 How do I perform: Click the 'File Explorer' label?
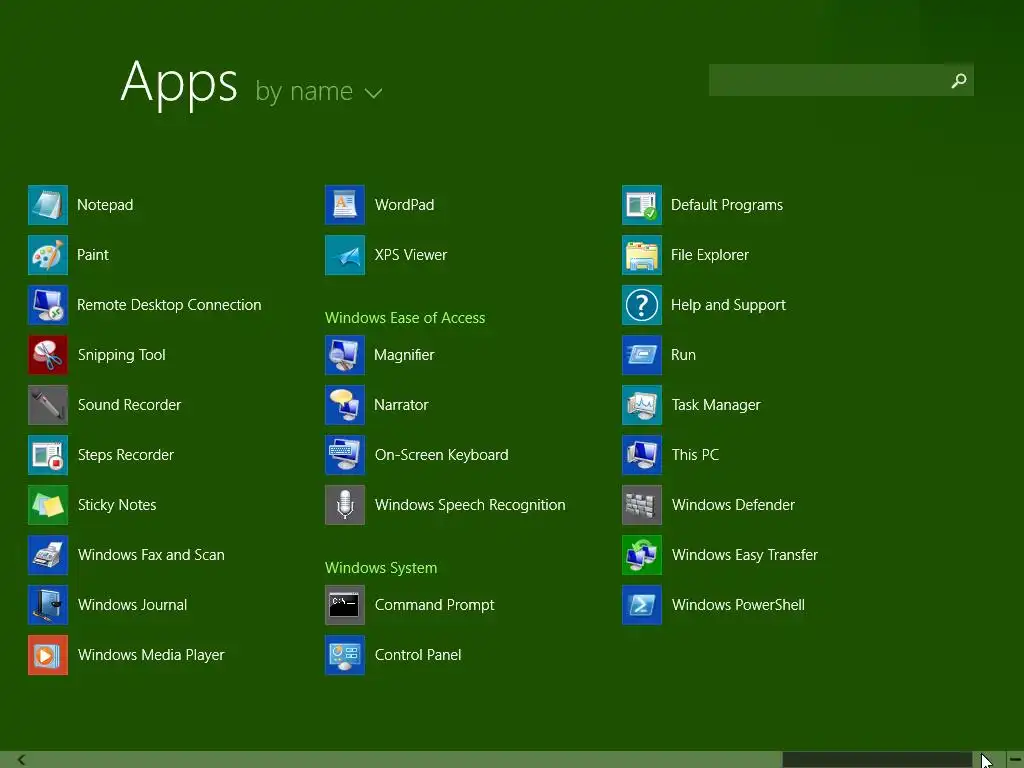tap(710, 255)
